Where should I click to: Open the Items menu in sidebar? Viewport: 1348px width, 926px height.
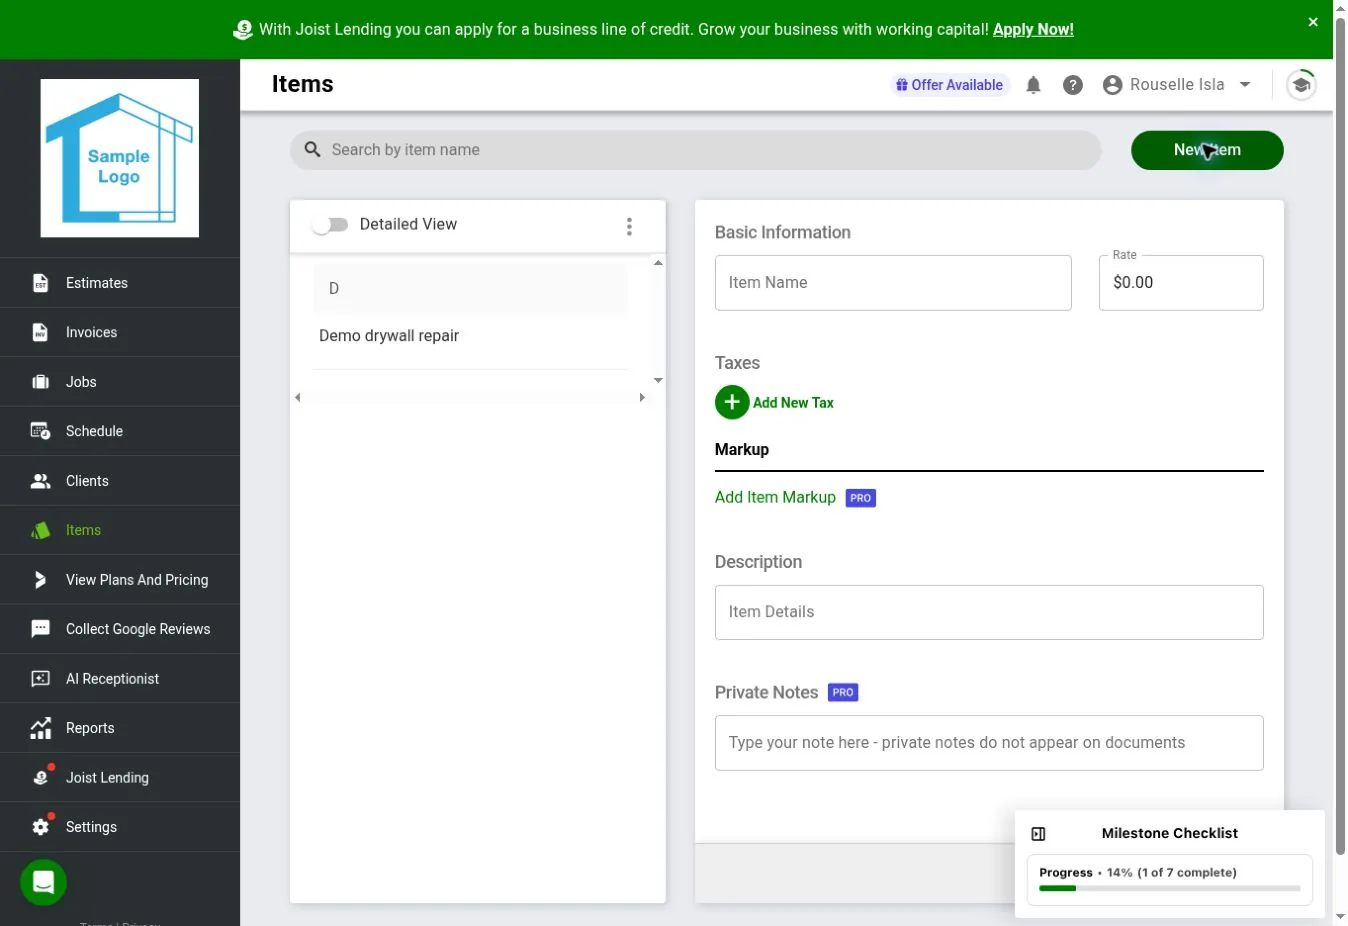120,530
